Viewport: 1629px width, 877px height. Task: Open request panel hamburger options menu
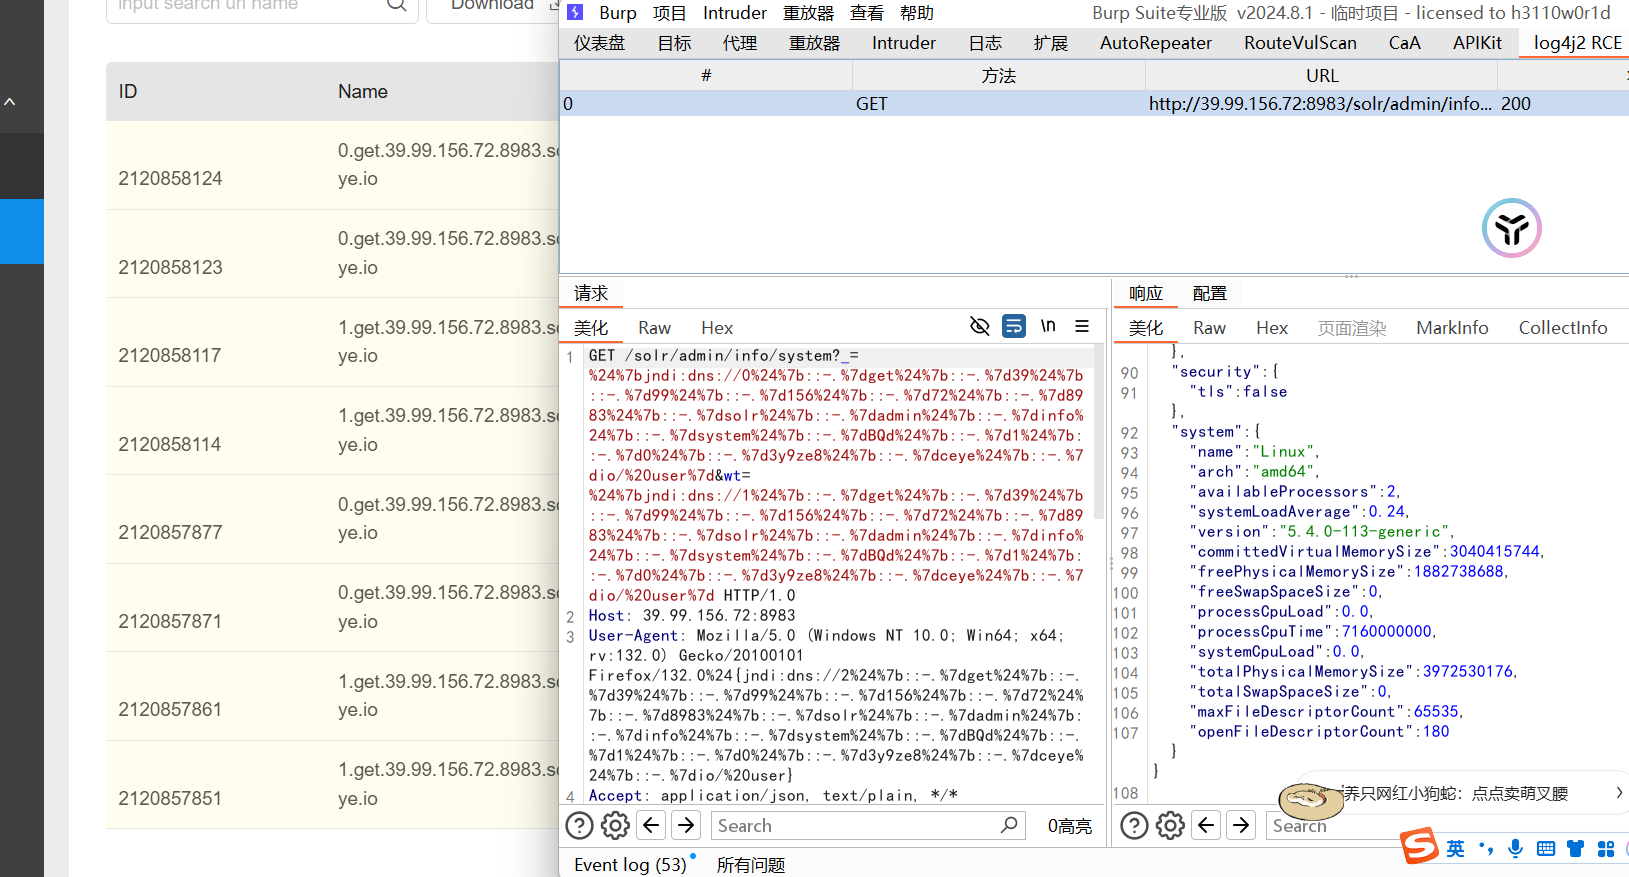coord(1082,326)
